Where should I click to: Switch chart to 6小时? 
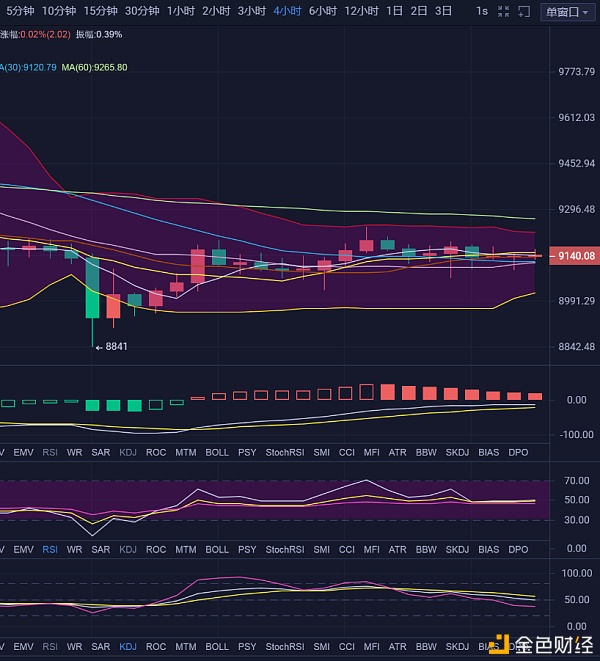click(x=323, y=11)
